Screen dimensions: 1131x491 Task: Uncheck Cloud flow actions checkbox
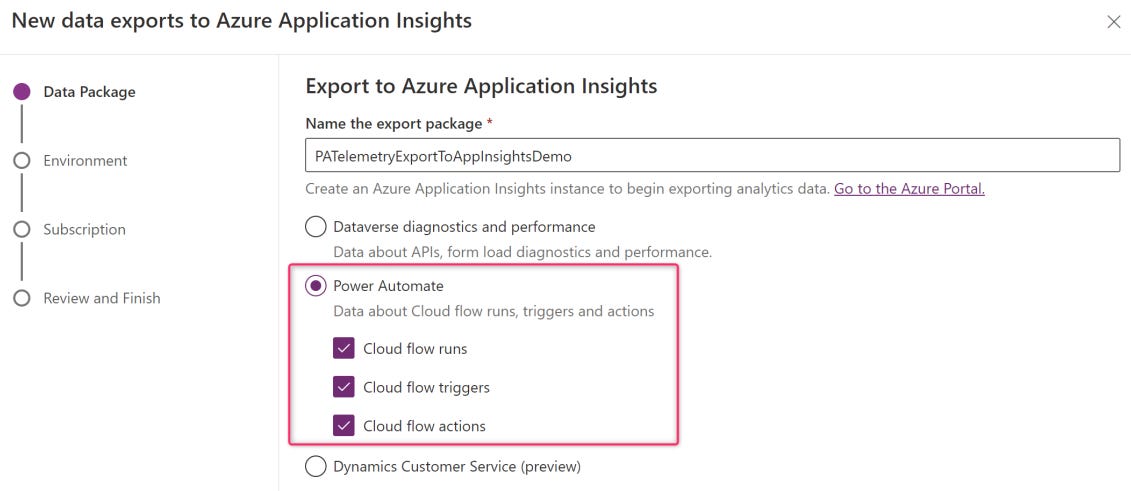click(344, 426)
